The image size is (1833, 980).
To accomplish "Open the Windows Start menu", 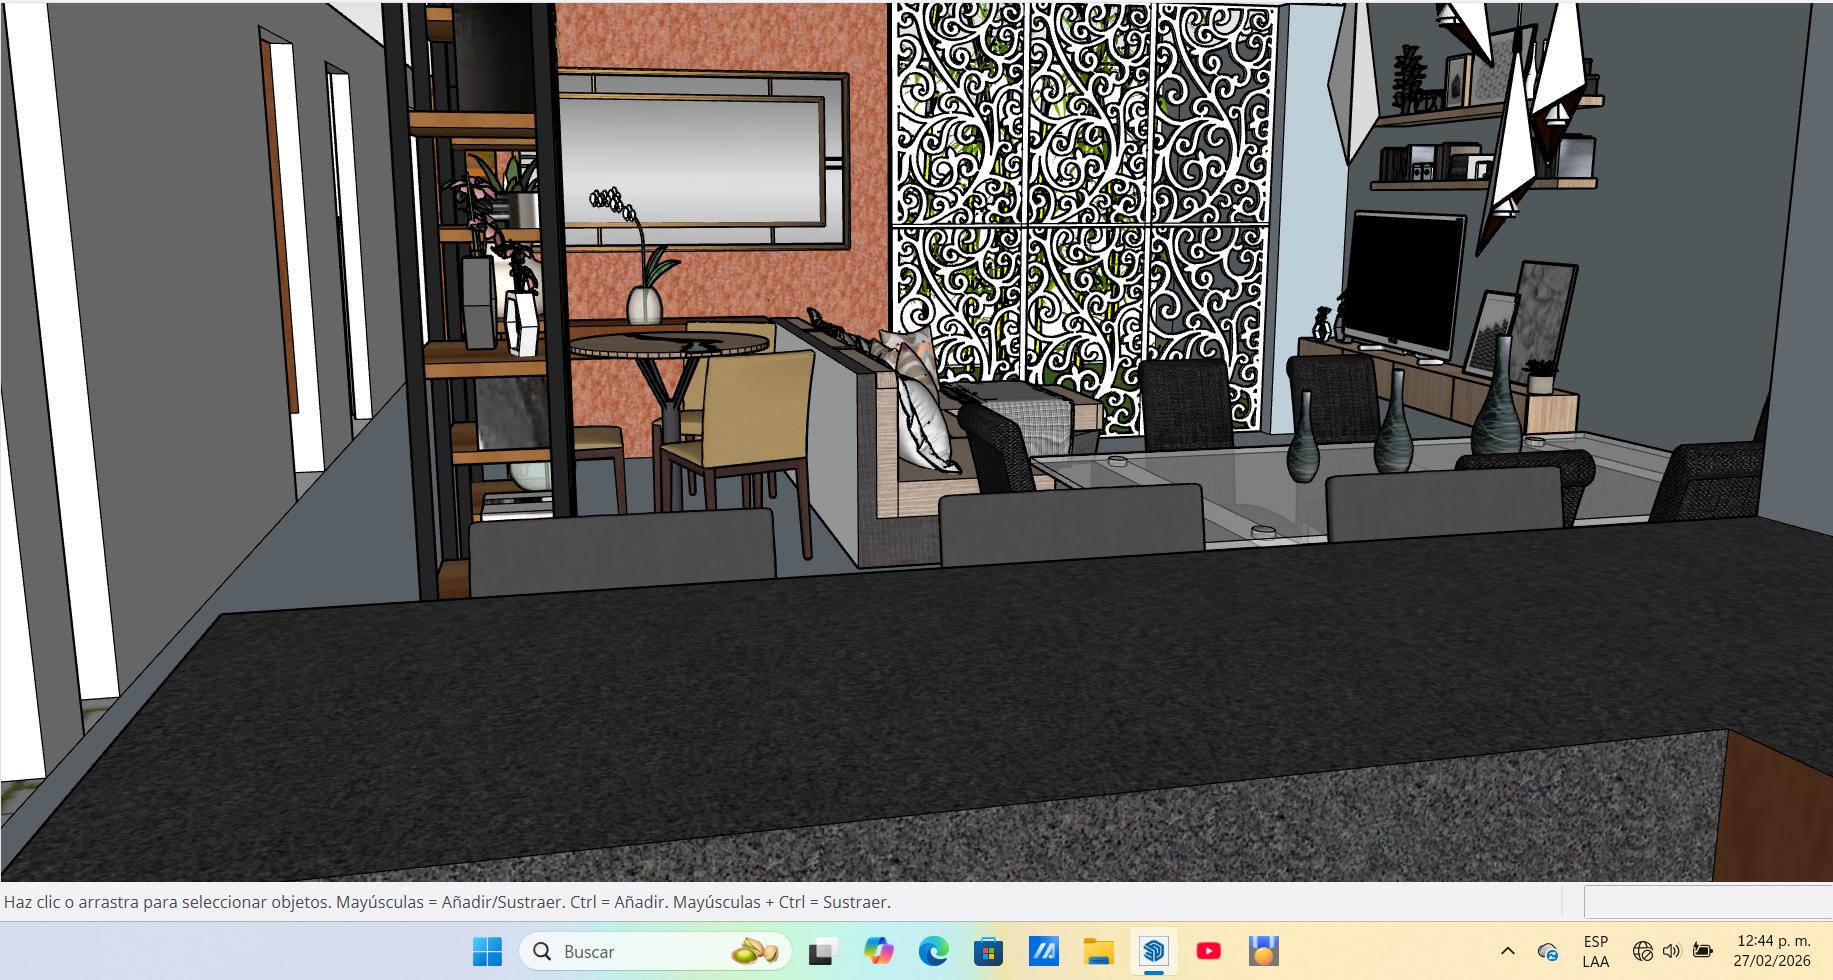I will pos(487,951).
